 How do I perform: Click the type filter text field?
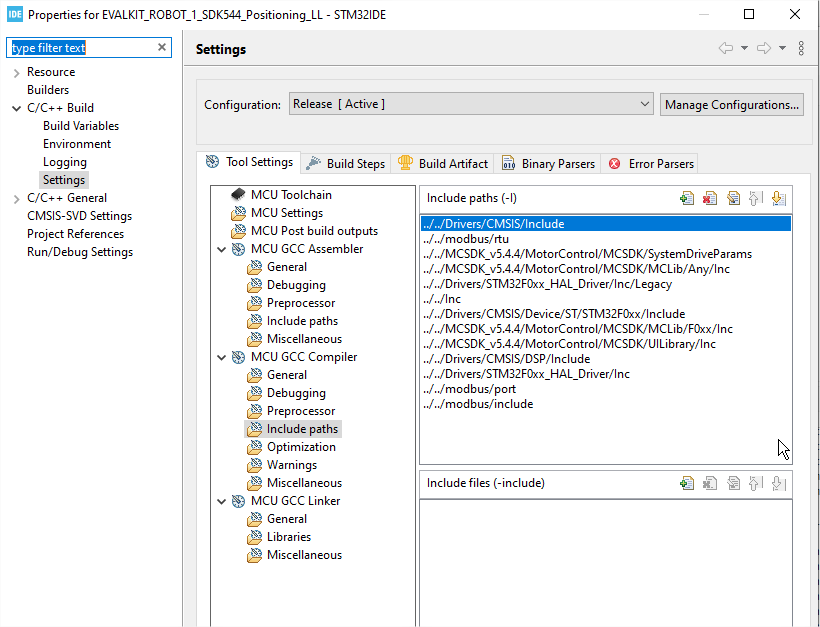[80, 48]
